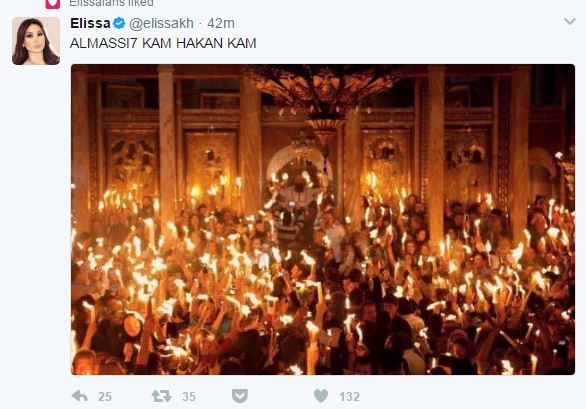Image resolution: width=586 pixels, height=409 pixels.
Task: Click the pink heart liked indicator
Action: click(x=53, y=4)
